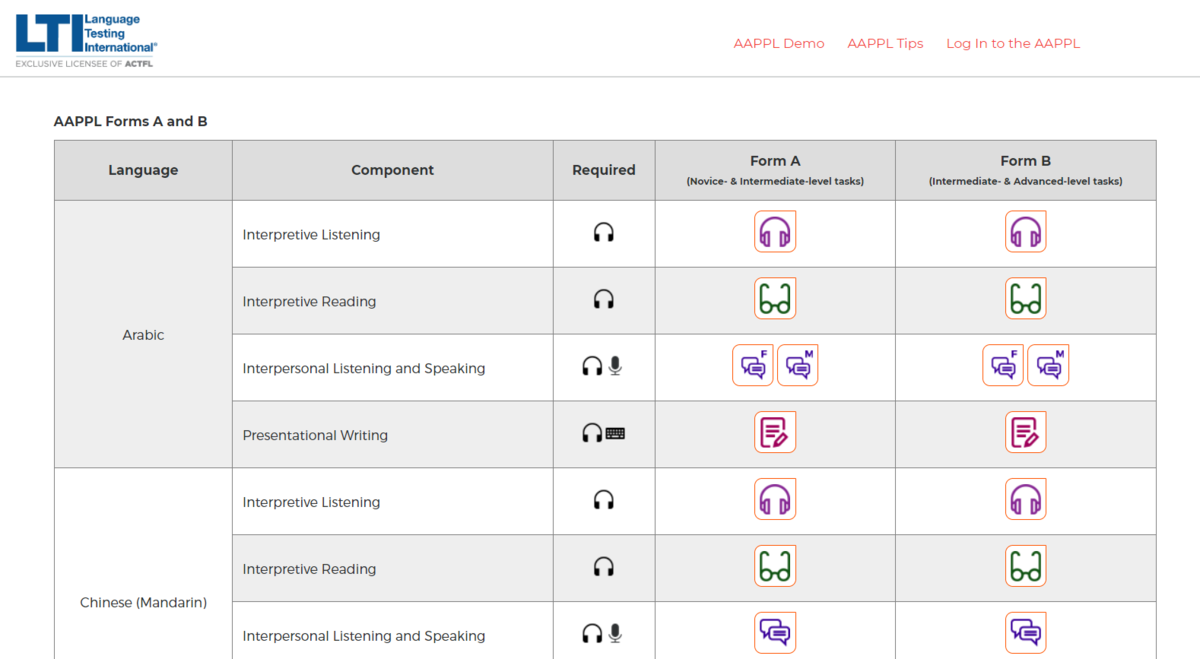Select Arabic Form A male speaking chat icon
This screenshot has height=659, width=1200.
[x=797, y=366]
